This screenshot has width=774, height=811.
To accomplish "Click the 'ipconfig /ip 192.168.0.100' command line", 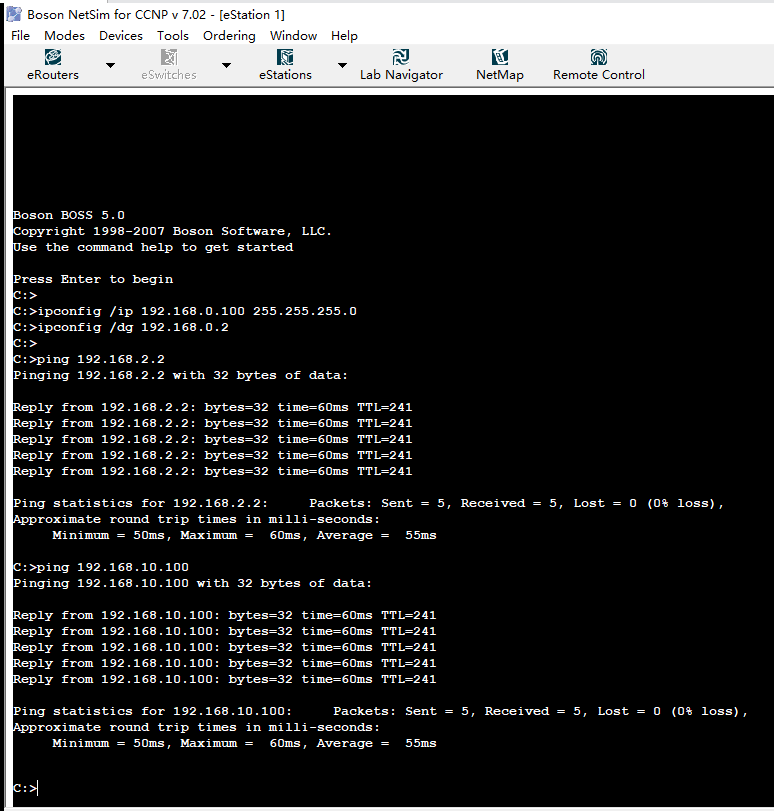I will (185, 311).
